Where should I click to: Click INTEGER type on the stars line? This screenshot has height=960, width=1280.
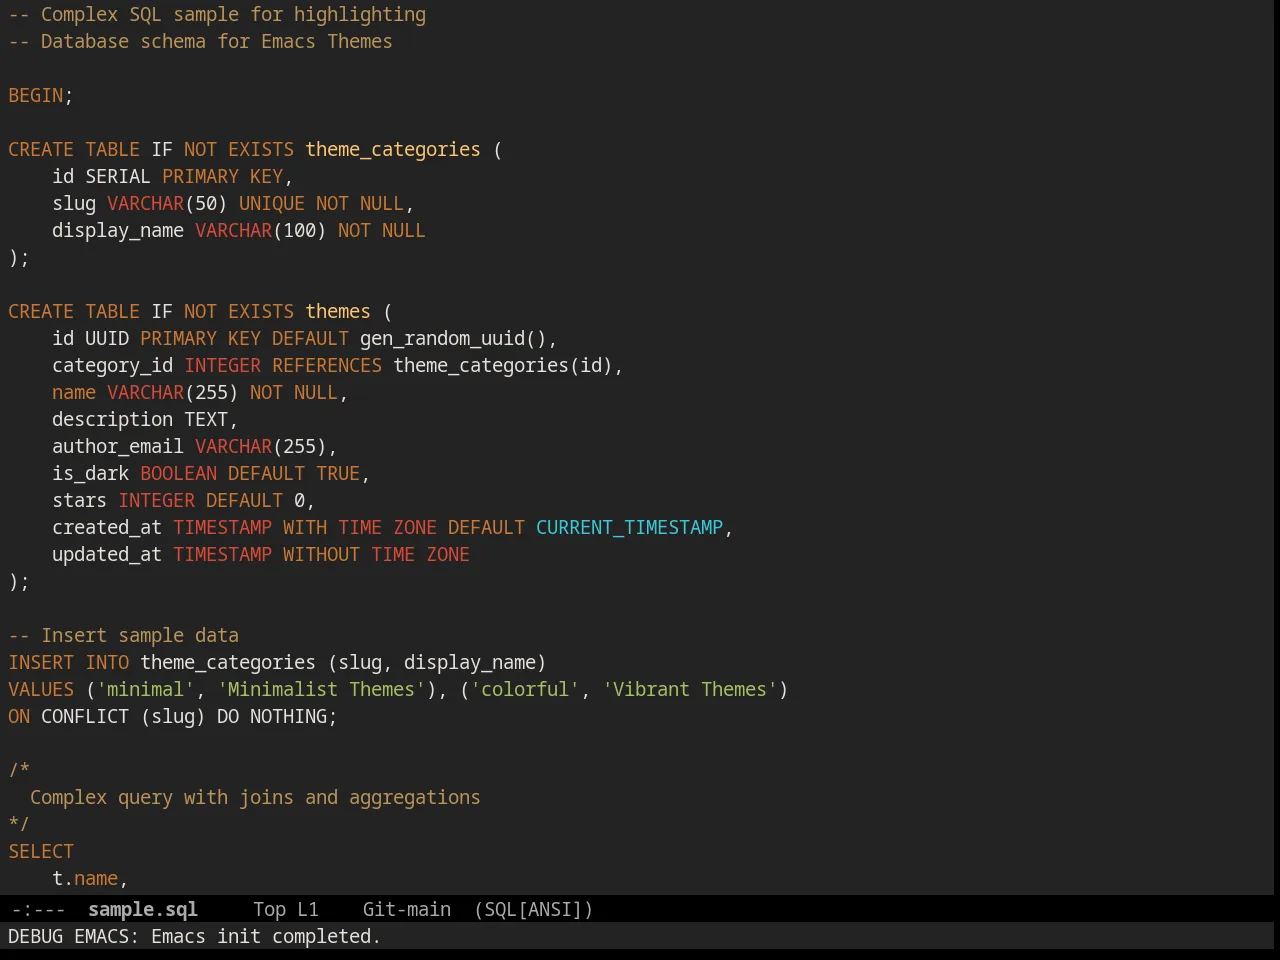tap(156, 500)
